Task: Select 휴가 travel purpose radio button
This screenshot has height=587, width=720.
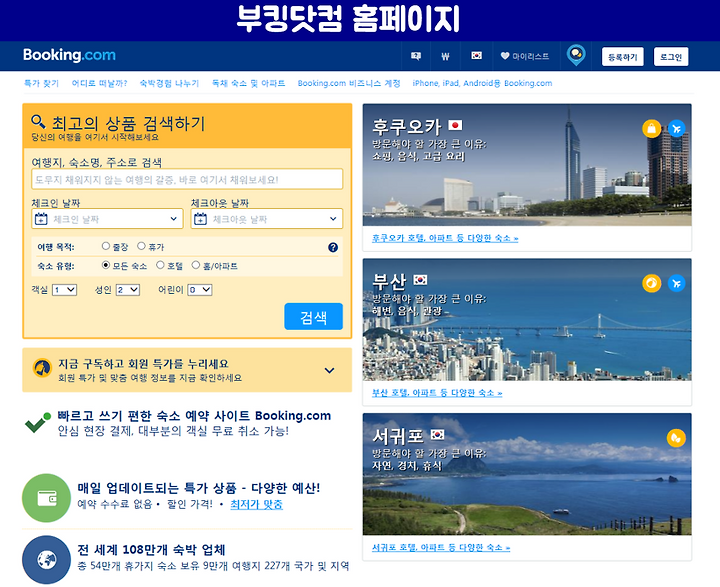Action: click(141, 246)
